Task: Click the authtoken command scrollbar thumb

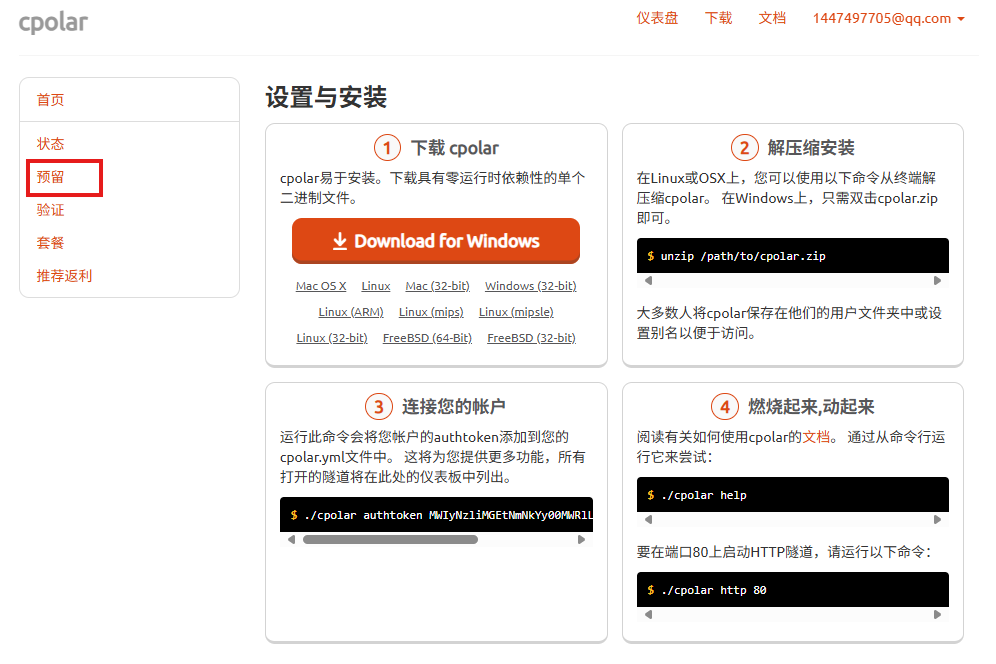Action: 391,539
